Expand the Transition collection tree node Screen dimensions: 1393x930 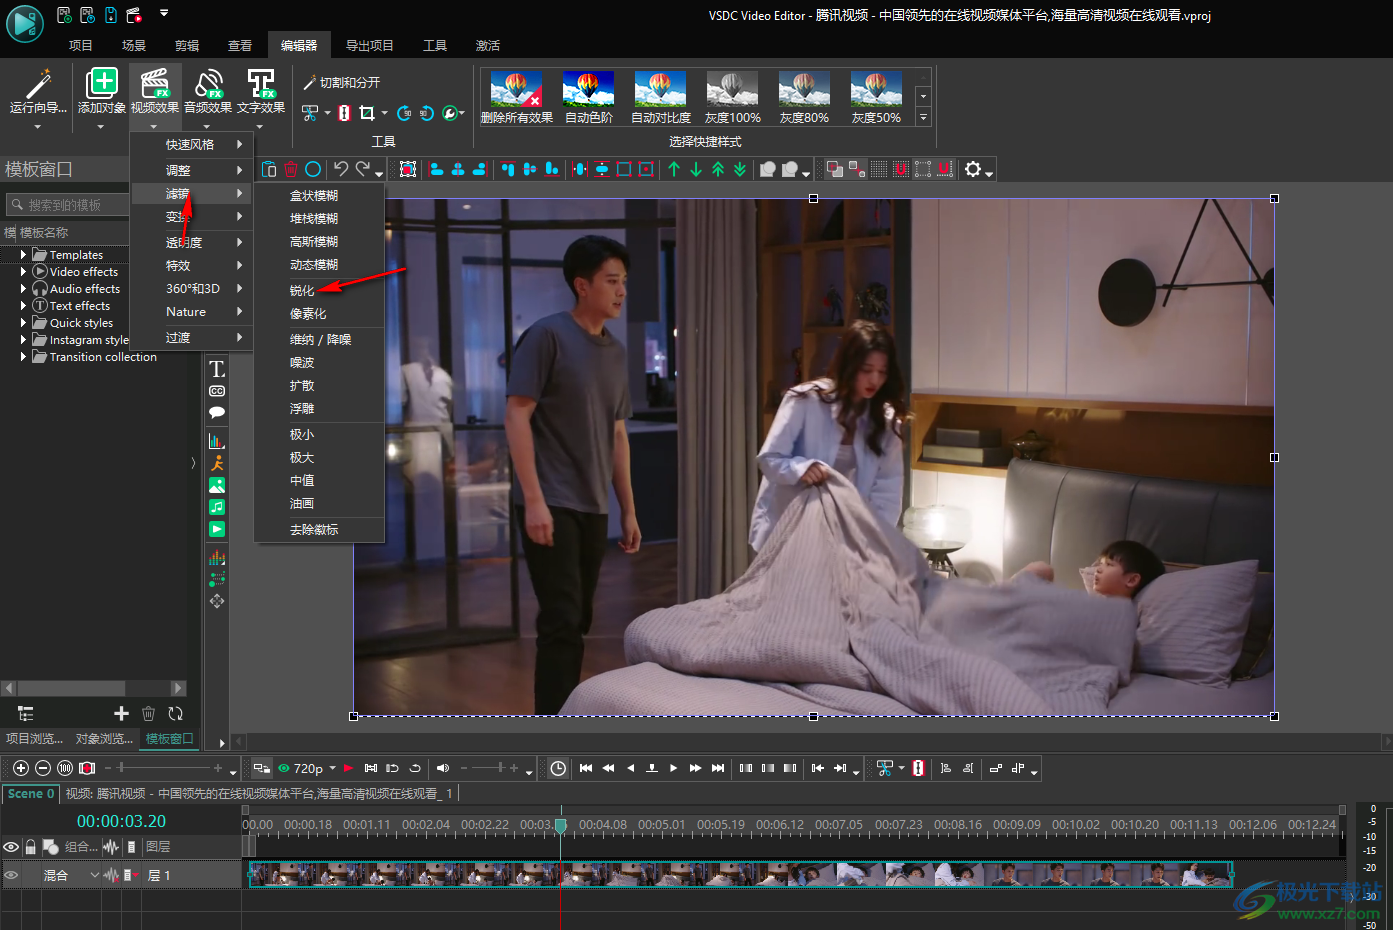point(23,357)
